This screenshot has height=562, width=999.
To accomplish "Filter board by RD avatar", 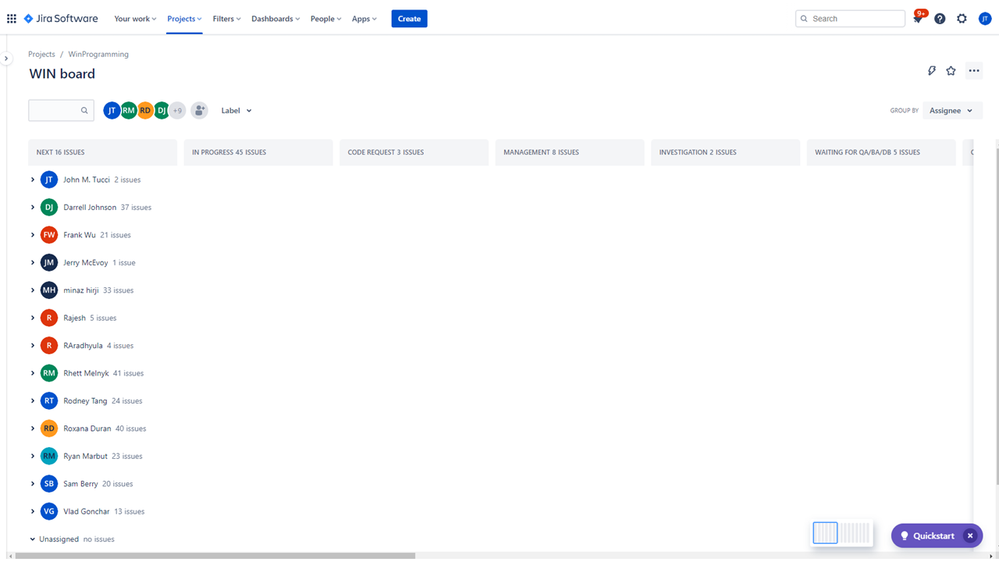I will pyautogui.click(x=145, y=110).
